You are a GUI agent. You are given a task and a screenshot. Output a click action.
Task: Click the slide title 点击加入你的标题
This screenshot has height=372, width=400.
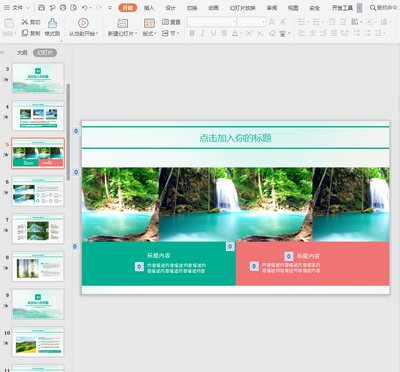pyautogui.click(x=235, y=138)
